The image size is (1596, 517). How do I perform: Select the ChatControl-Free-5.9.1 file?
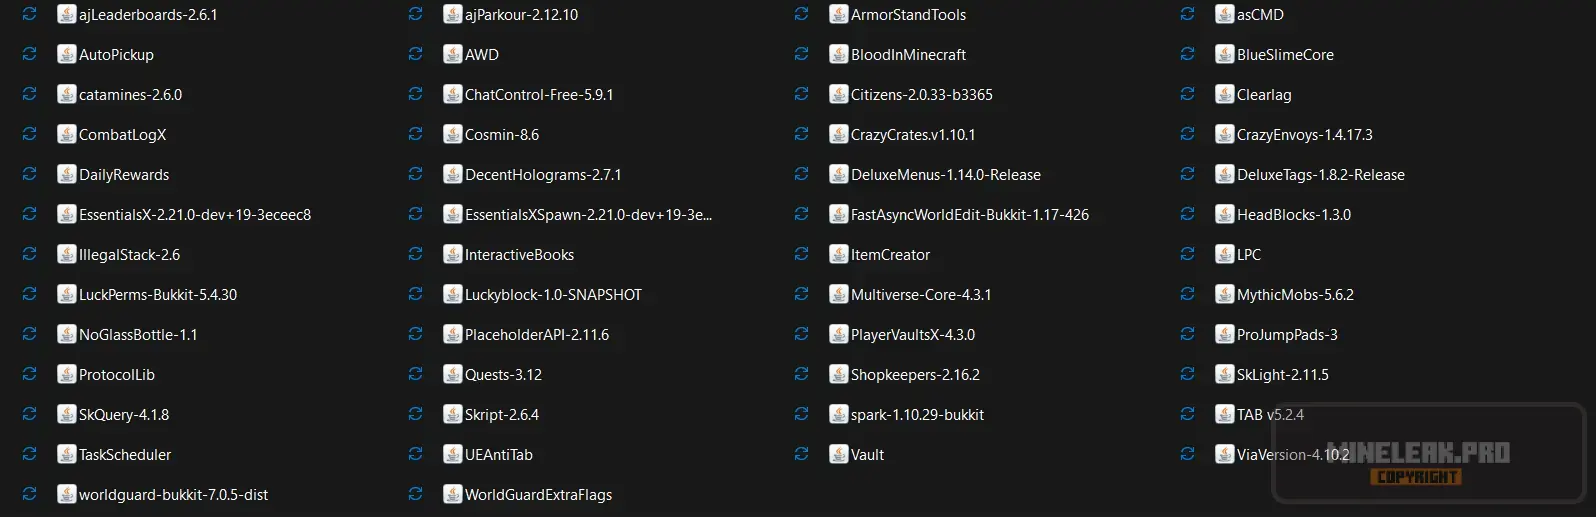point(538,95)
